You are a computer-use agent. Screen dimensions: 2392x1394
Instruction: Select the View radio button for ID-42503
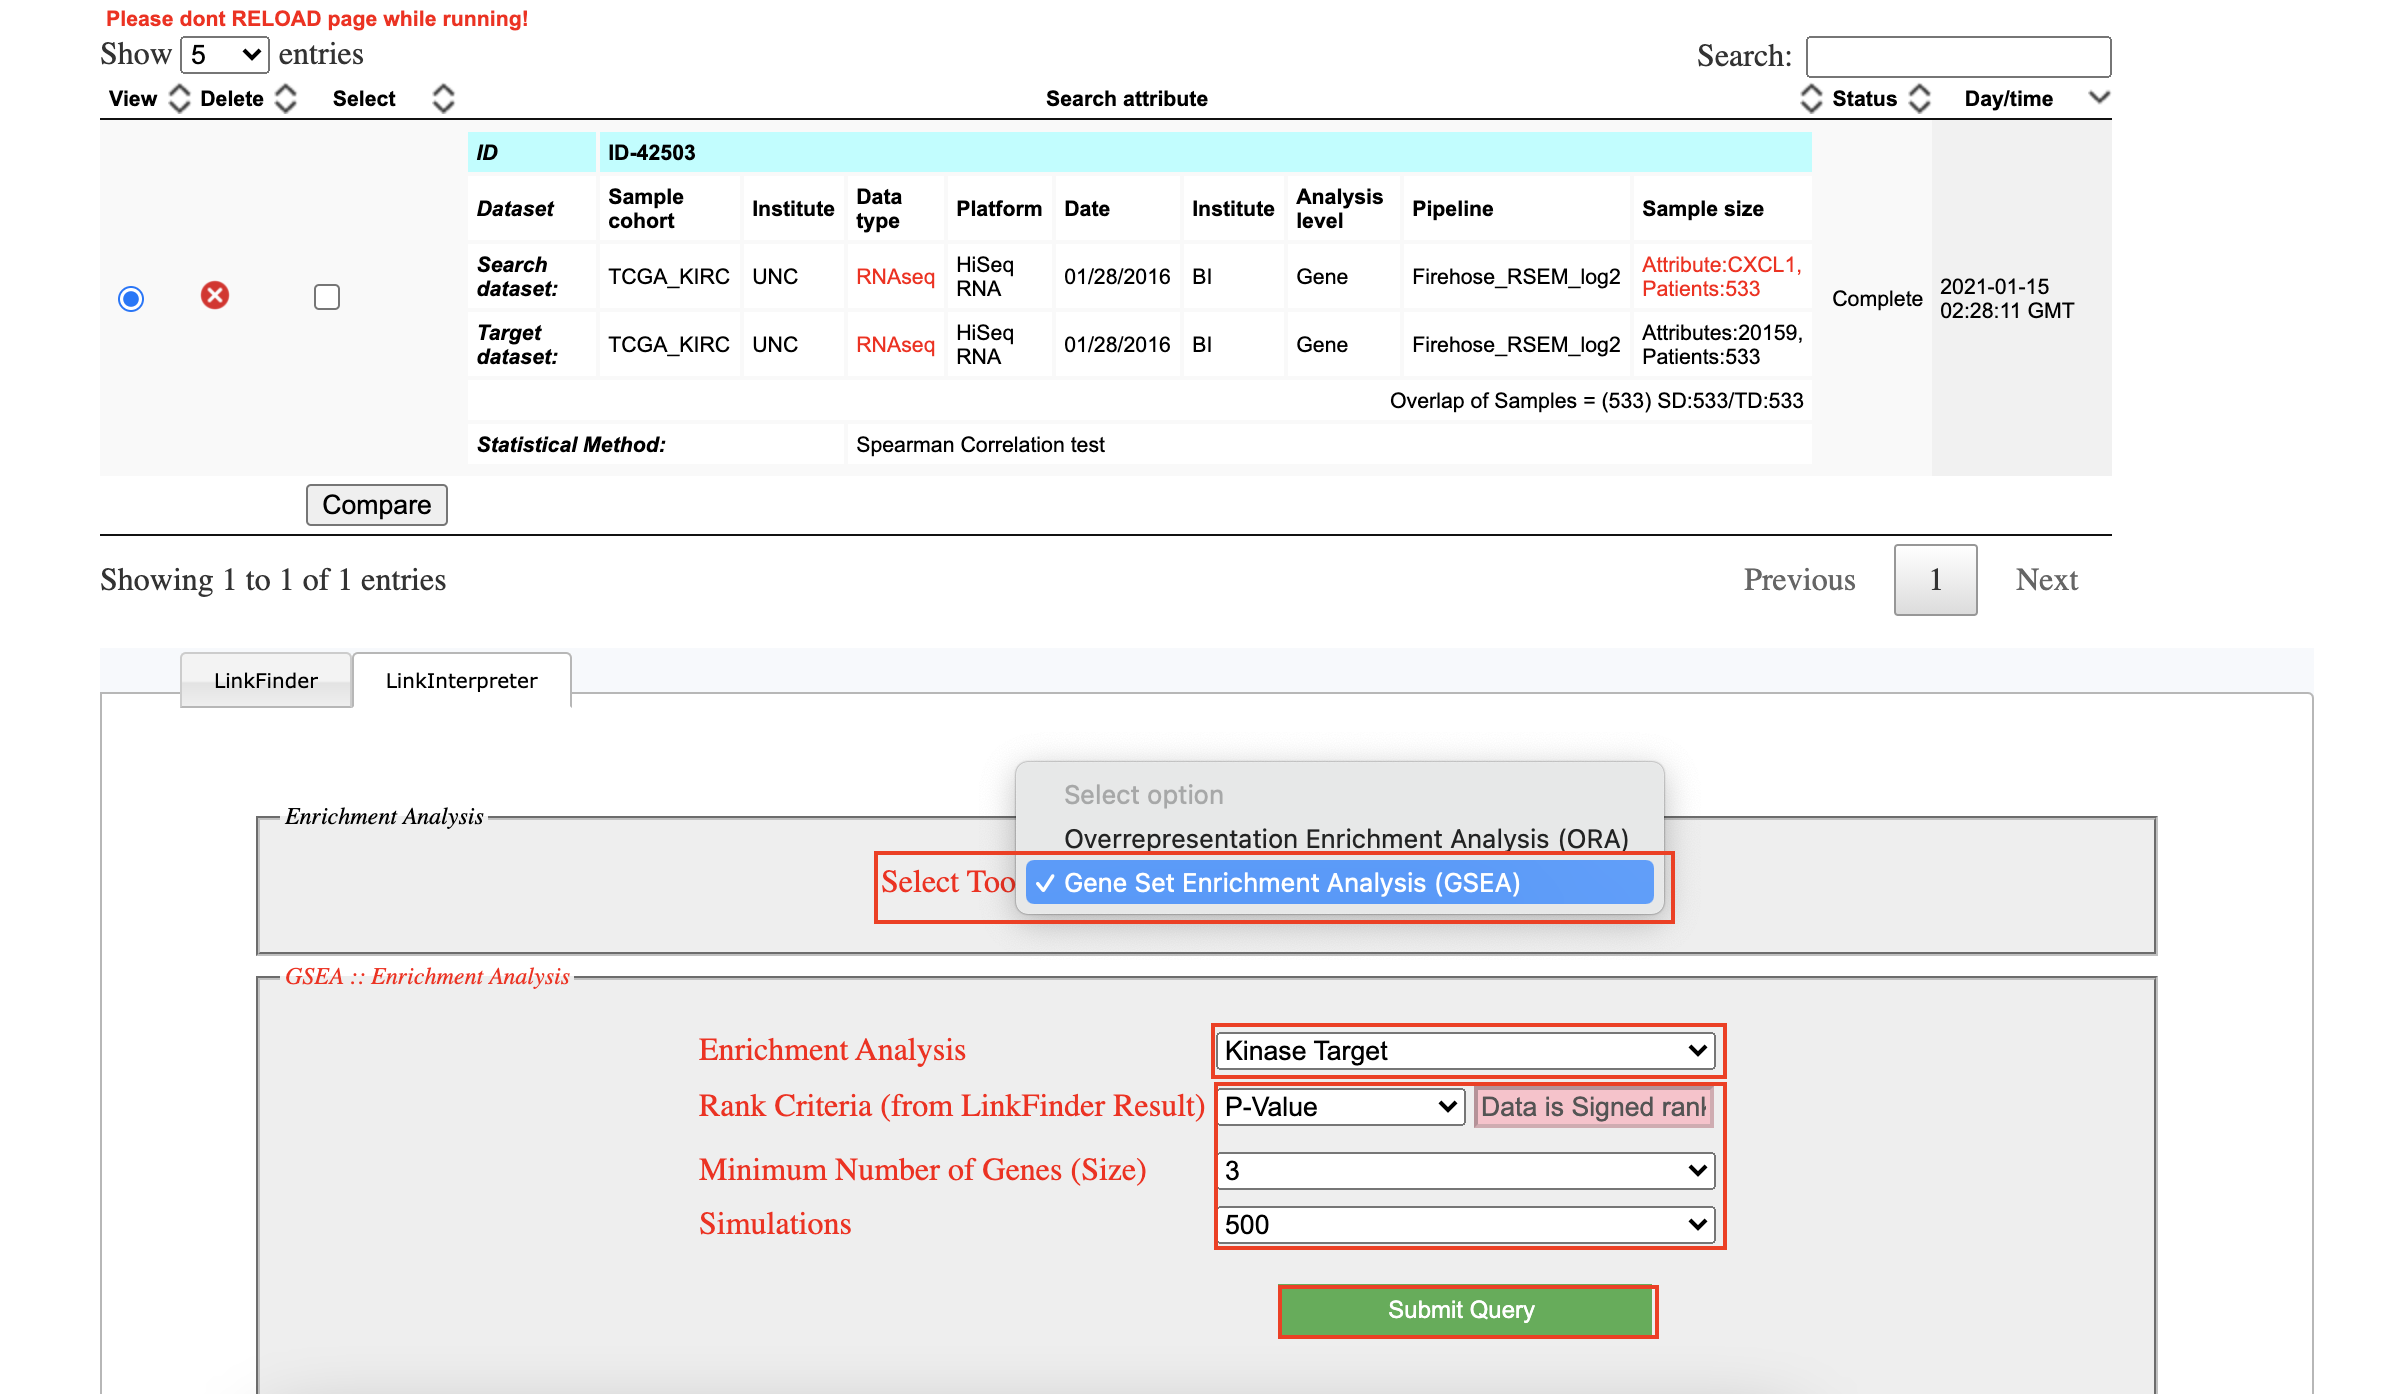tap(131, 298)
